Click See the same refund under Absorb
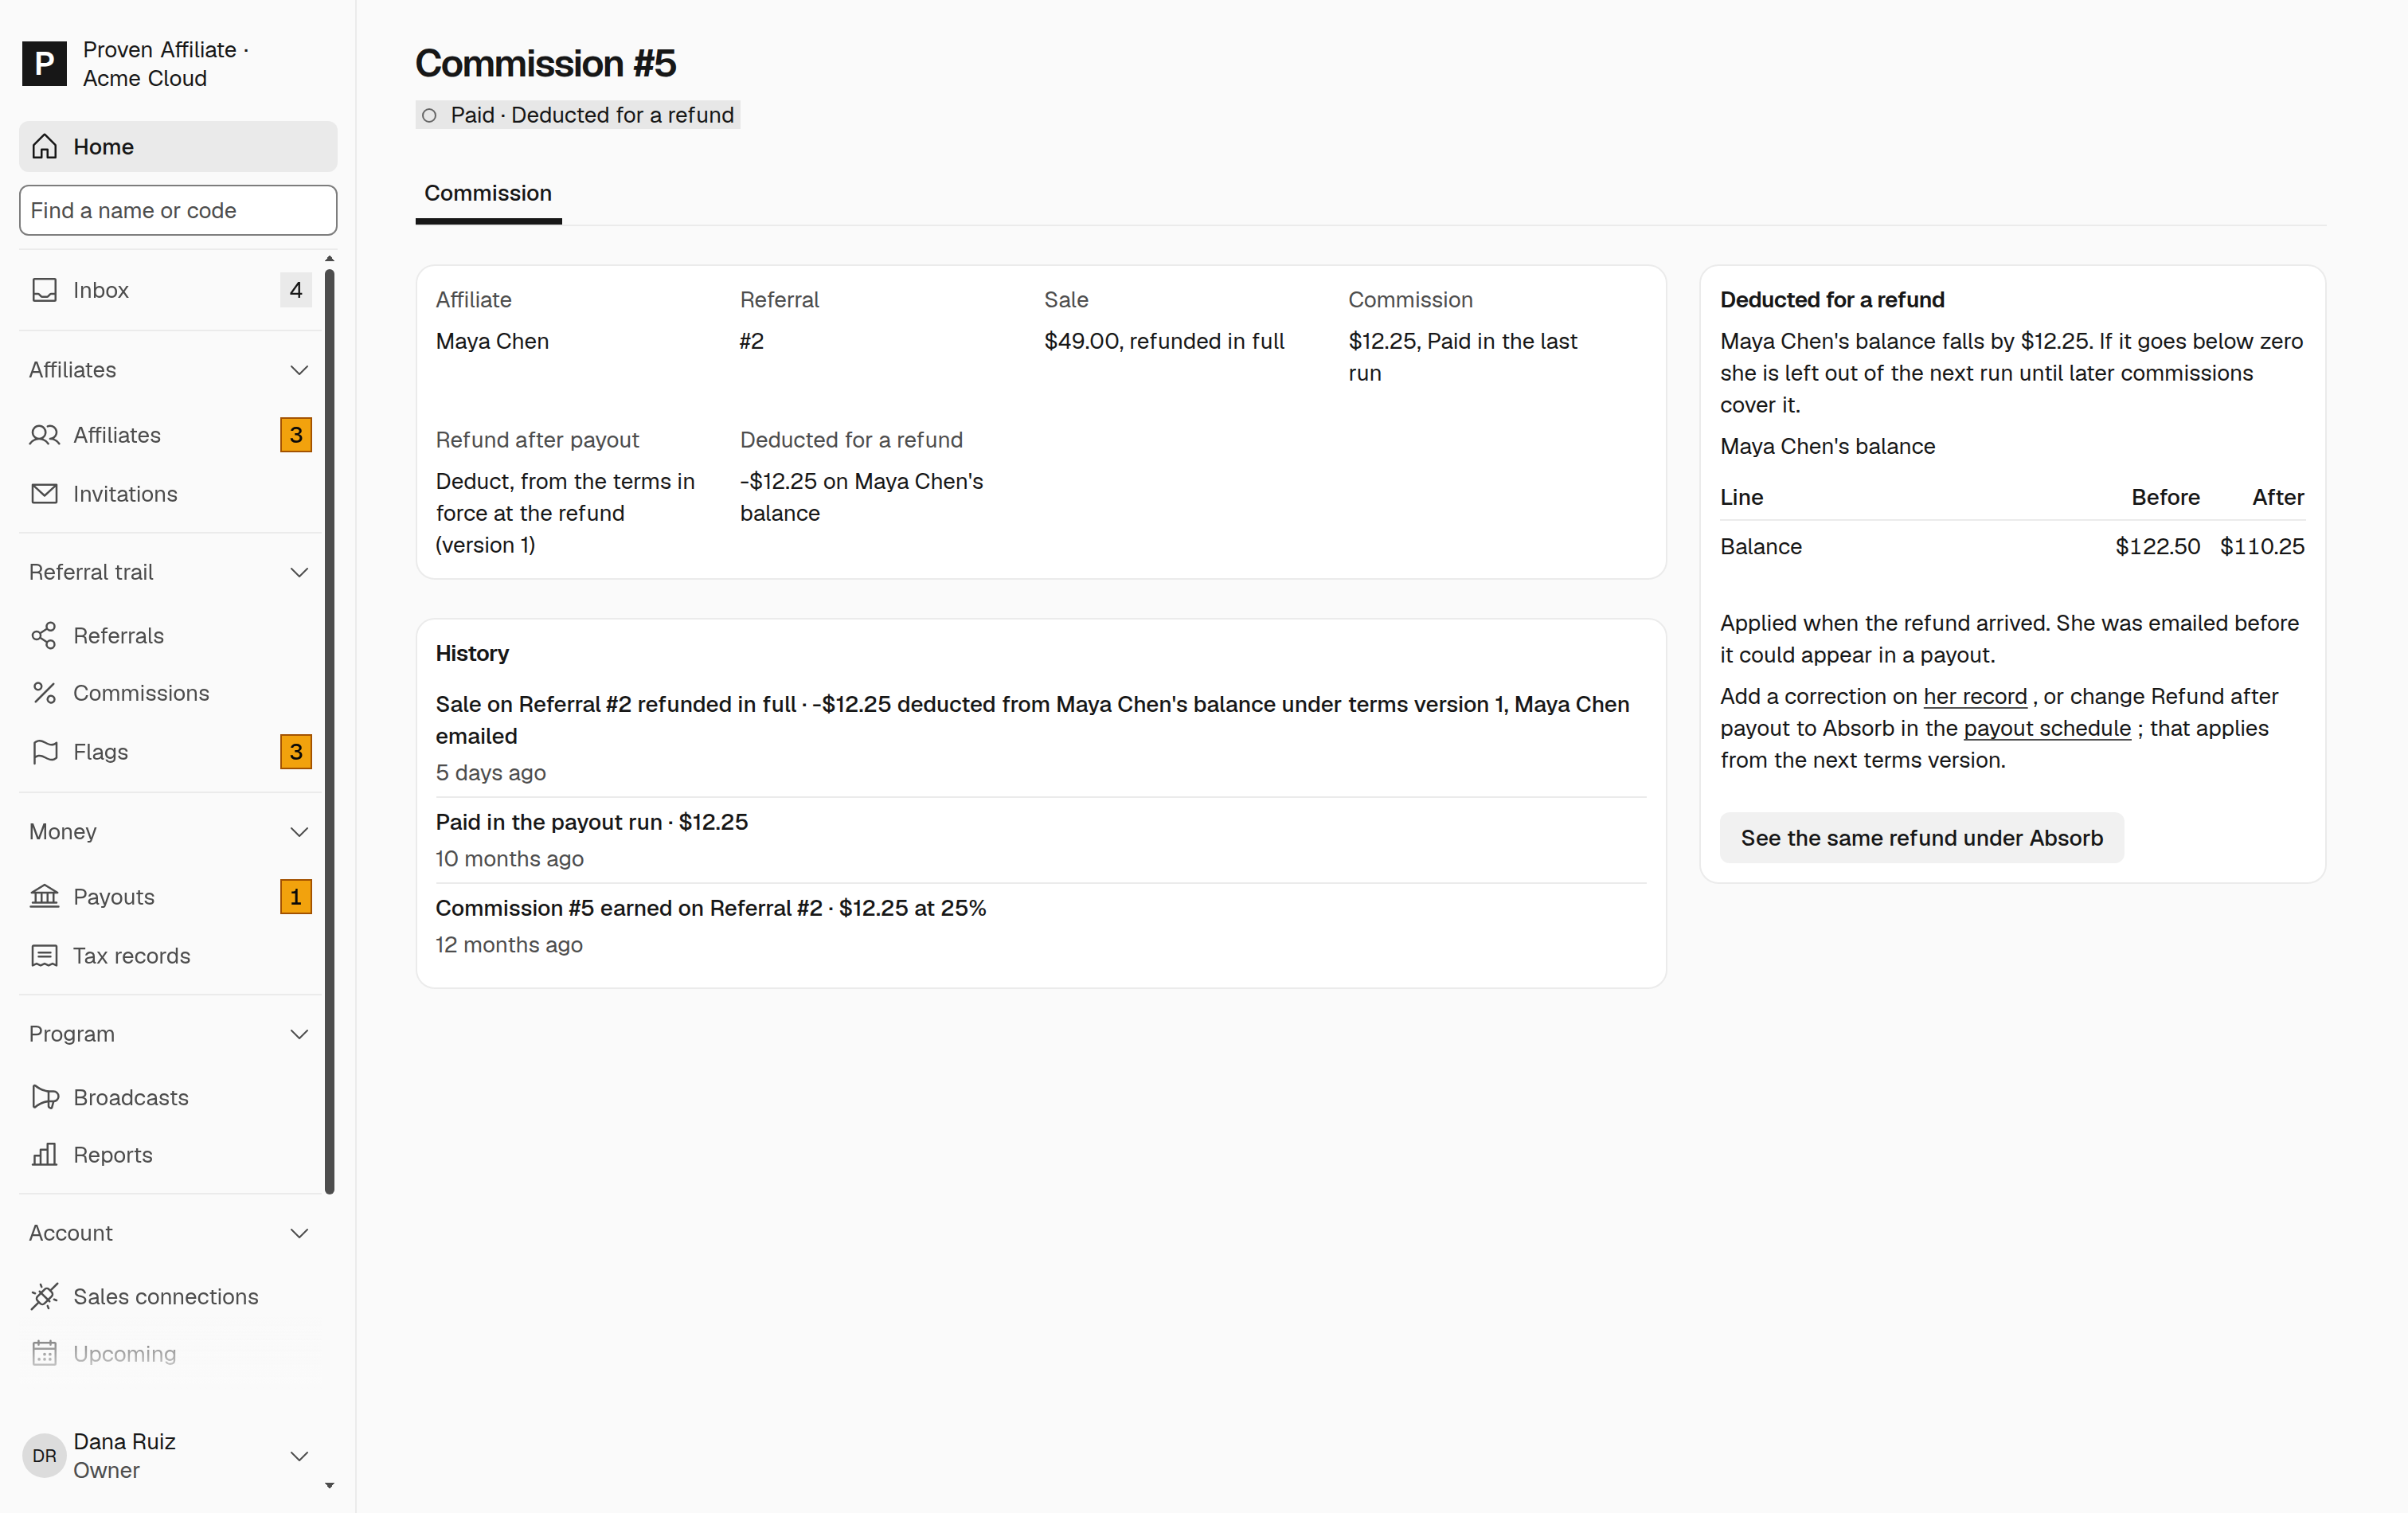The image size is (2408, 1513). (1921, 838)
